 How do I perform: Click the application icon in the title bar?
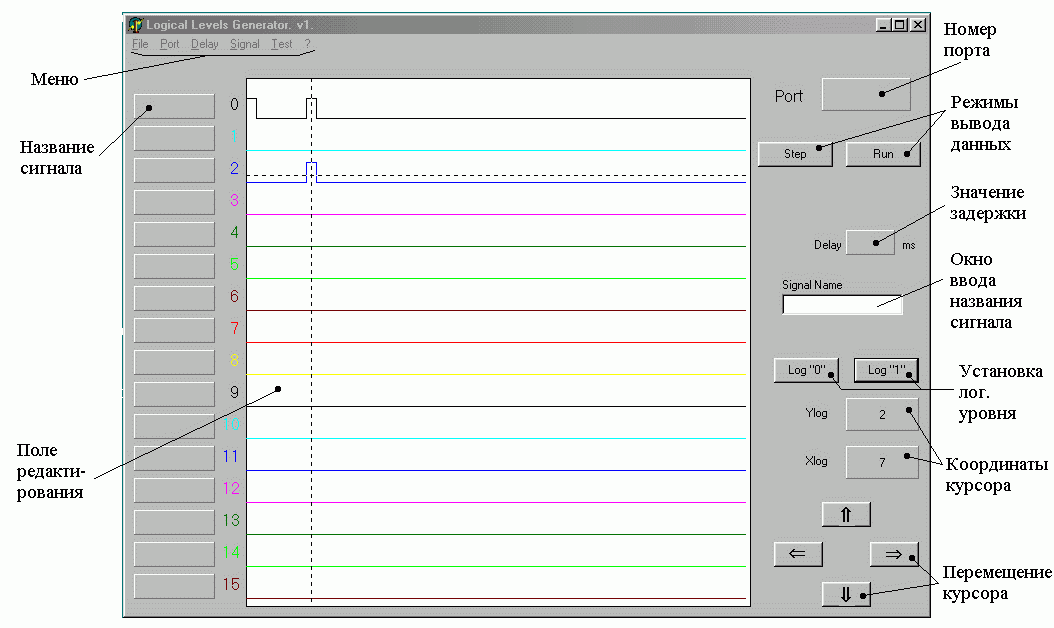point(136,25)
